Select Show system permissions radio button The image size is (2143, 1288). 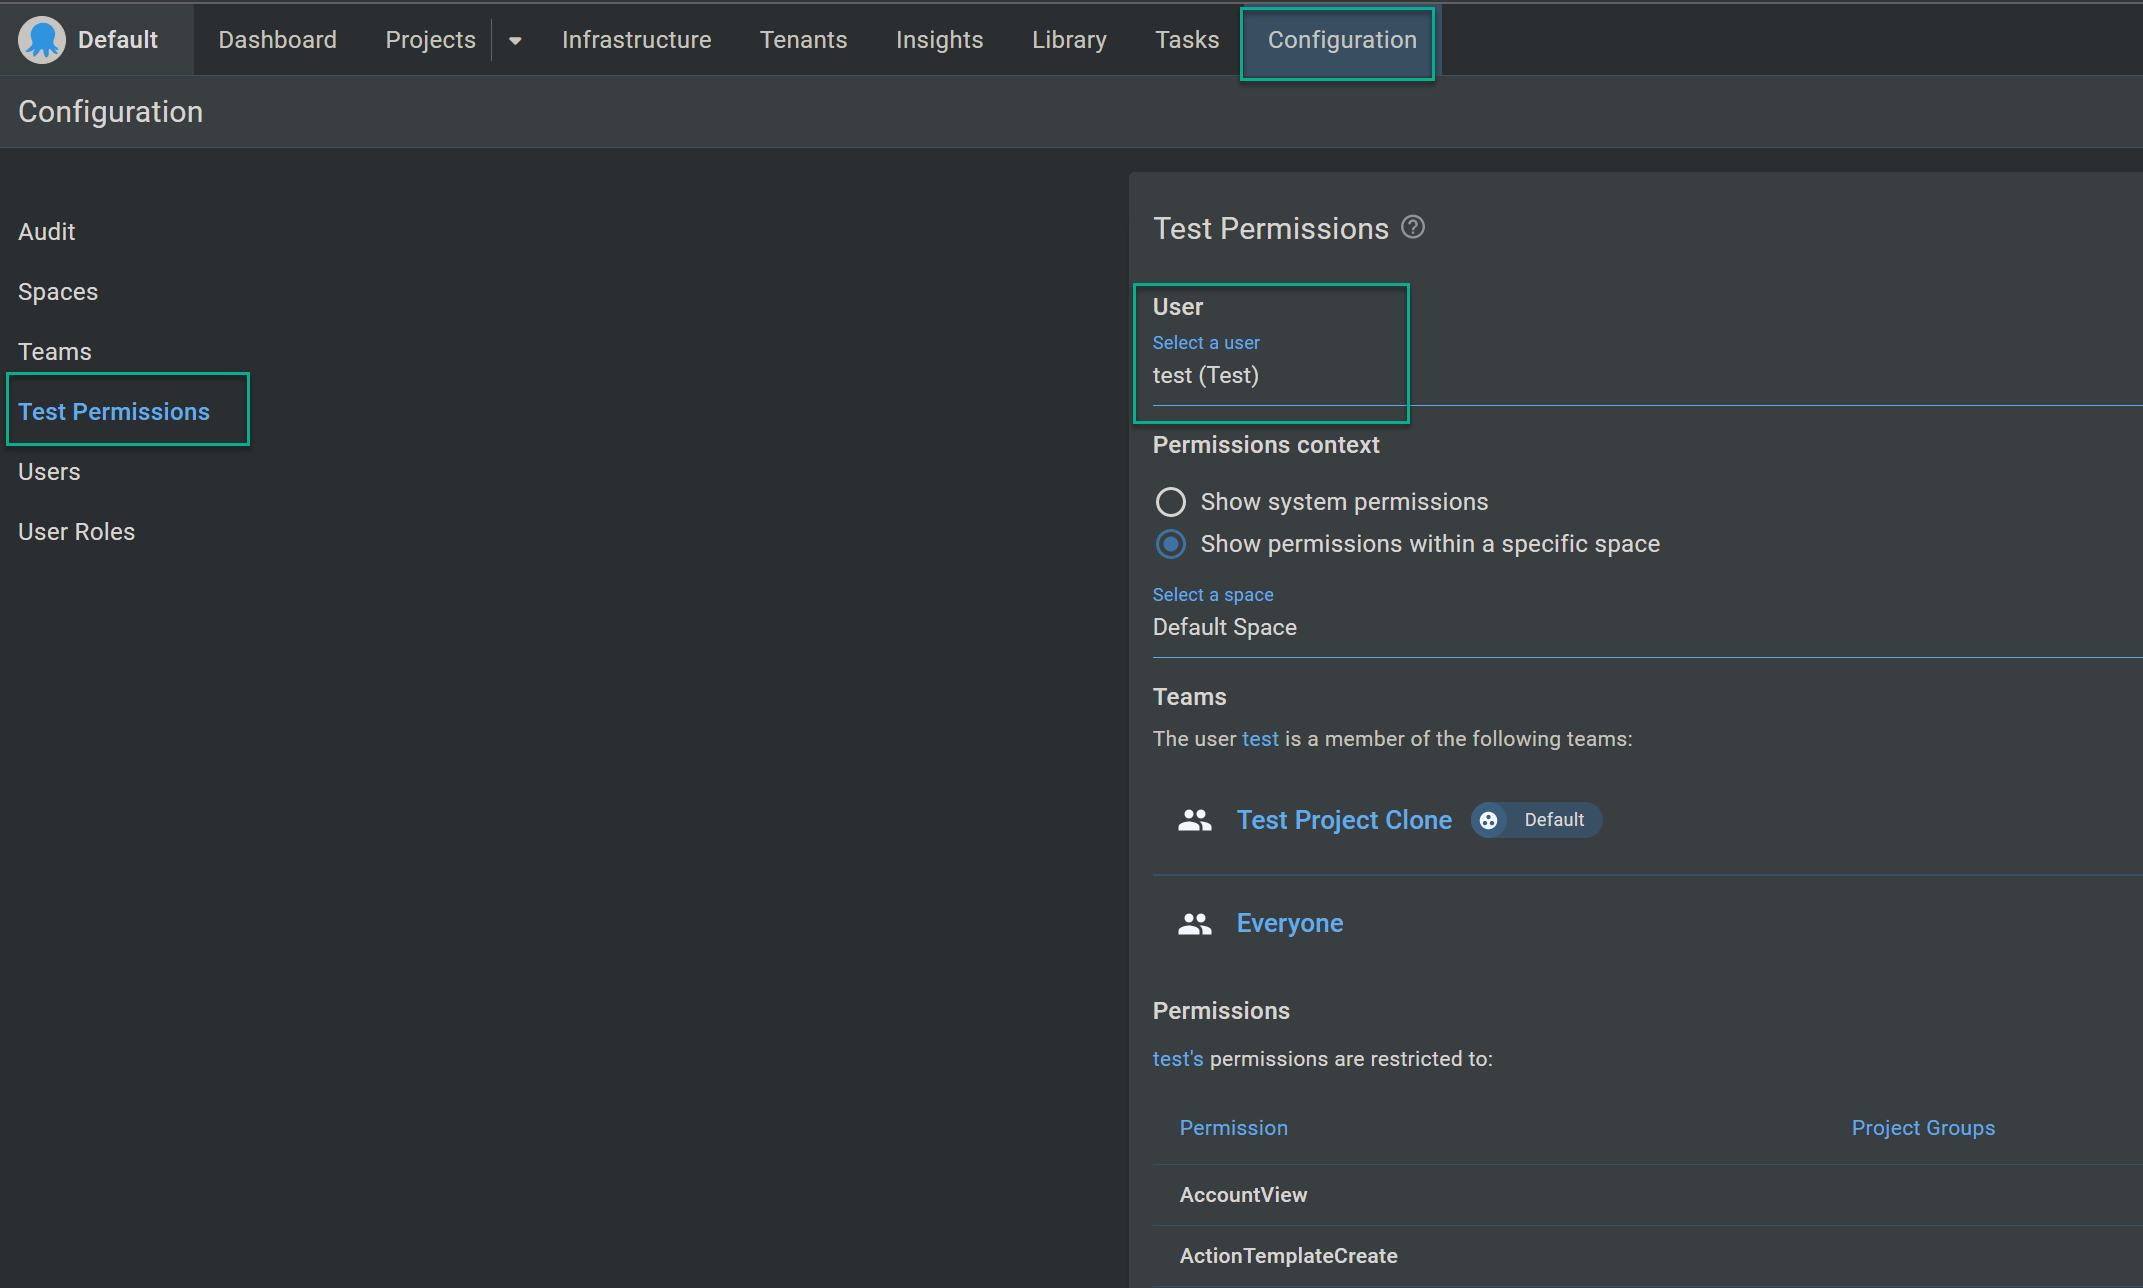pos(1170,502)
